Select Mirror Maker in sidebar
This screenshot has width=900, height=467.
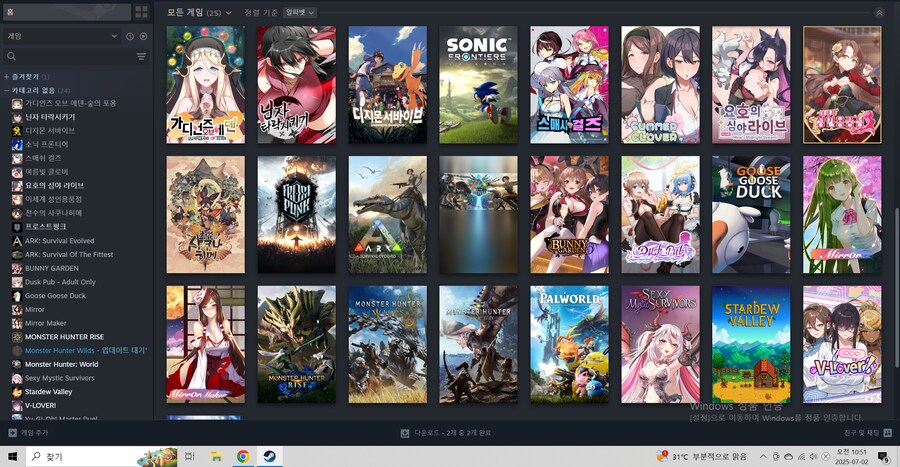pyautogui.click(x=45, y=323)
